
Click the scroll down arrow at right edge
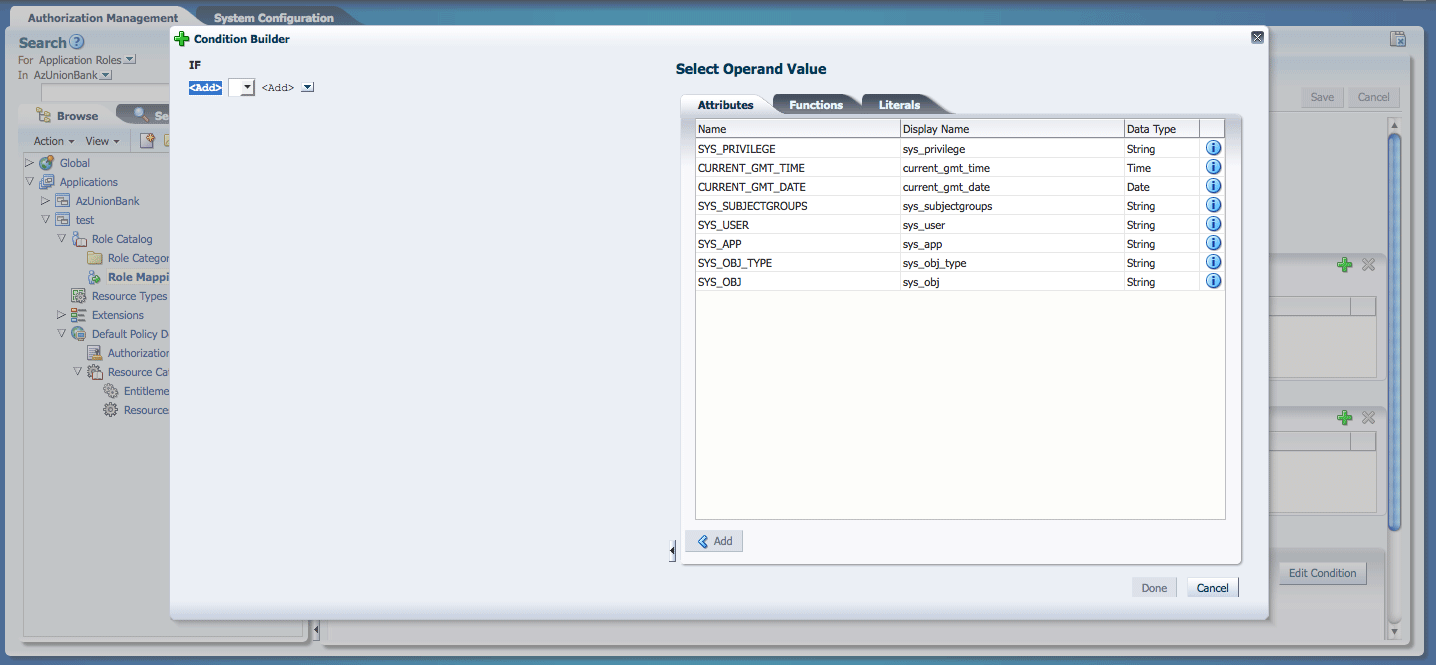(1394, 632)
